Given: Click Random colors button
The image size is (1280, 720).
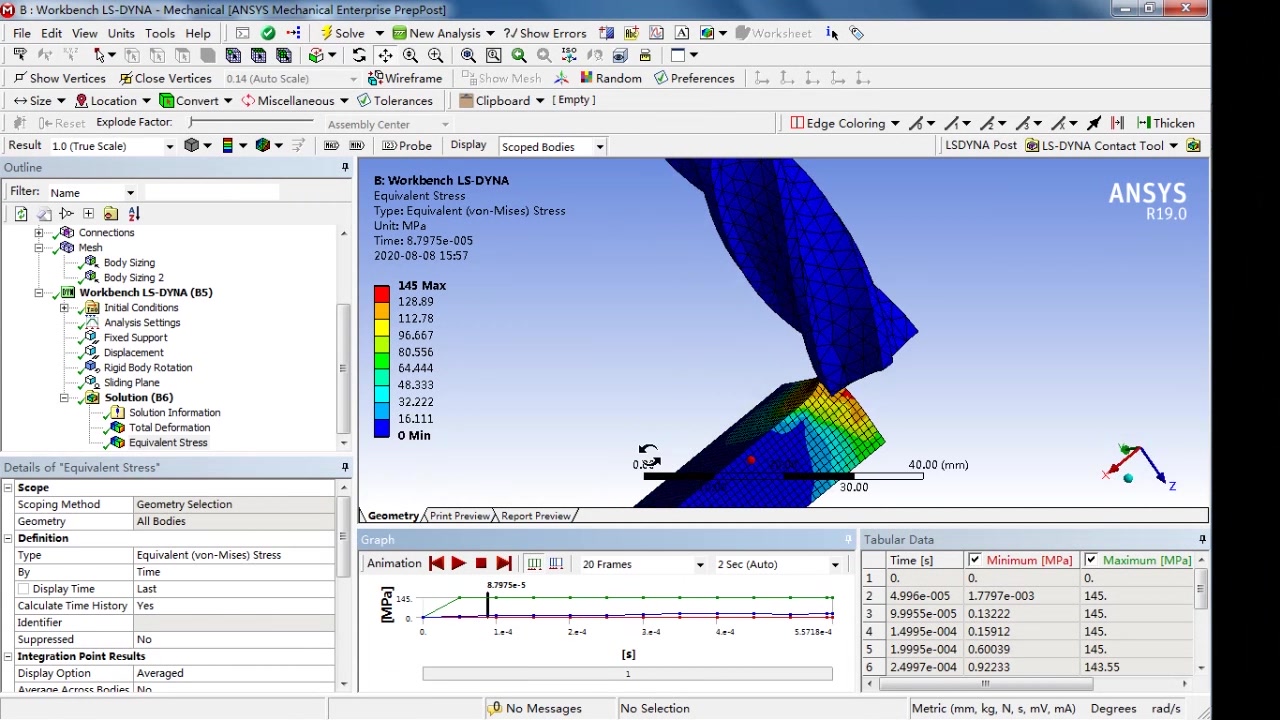Looking at the screenshot, I should (x=610, y=78).
